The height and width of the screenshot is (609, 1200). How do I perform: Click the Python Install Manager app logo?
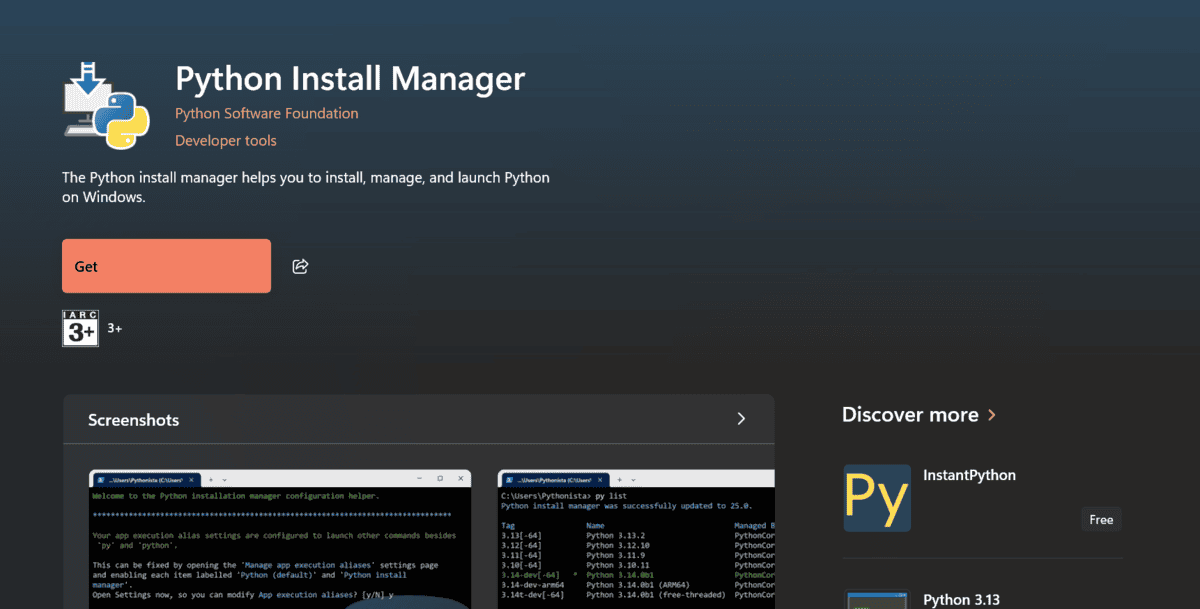106,104
